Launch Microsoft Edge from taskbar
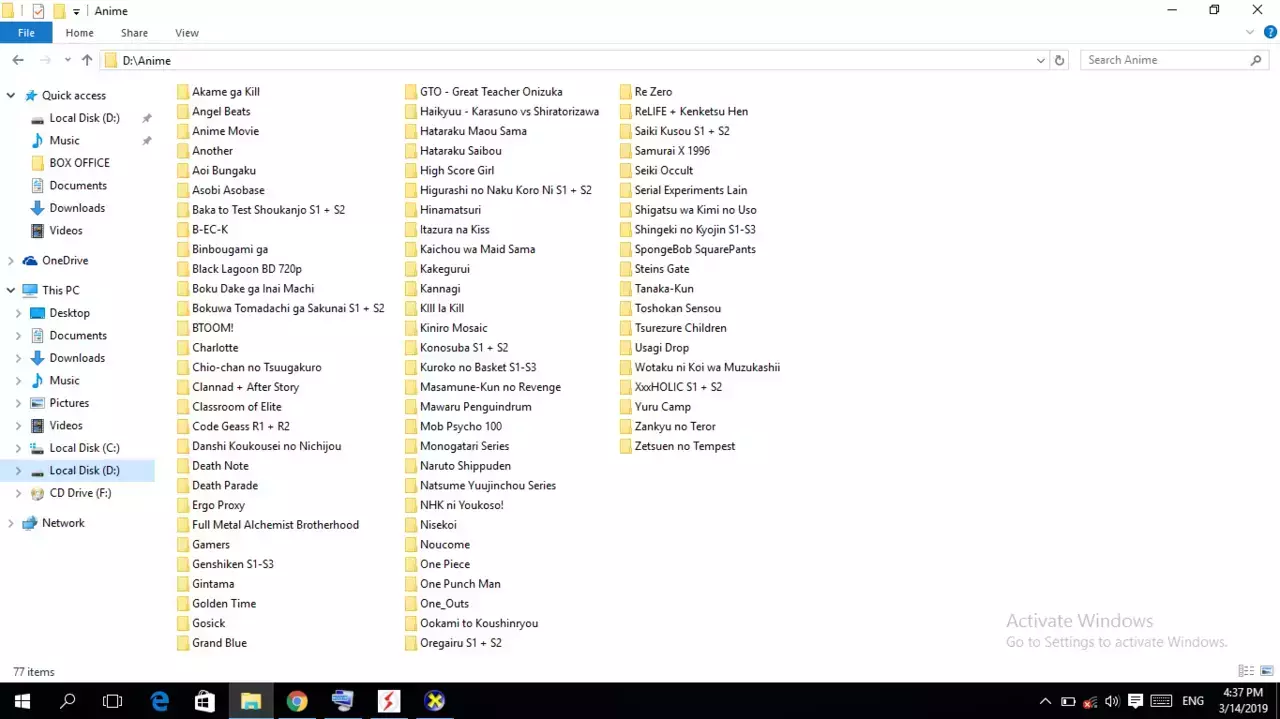Viewport: 1280px width, 719px height. tap(159, 701)
